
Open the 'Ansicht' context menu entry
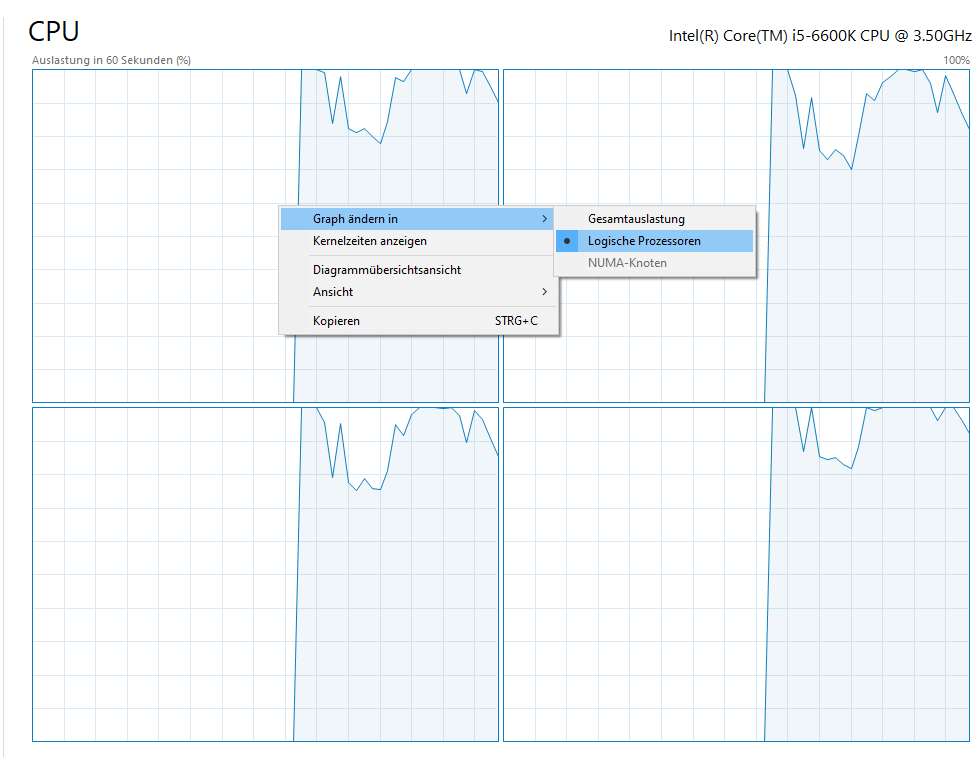point(333,292)
